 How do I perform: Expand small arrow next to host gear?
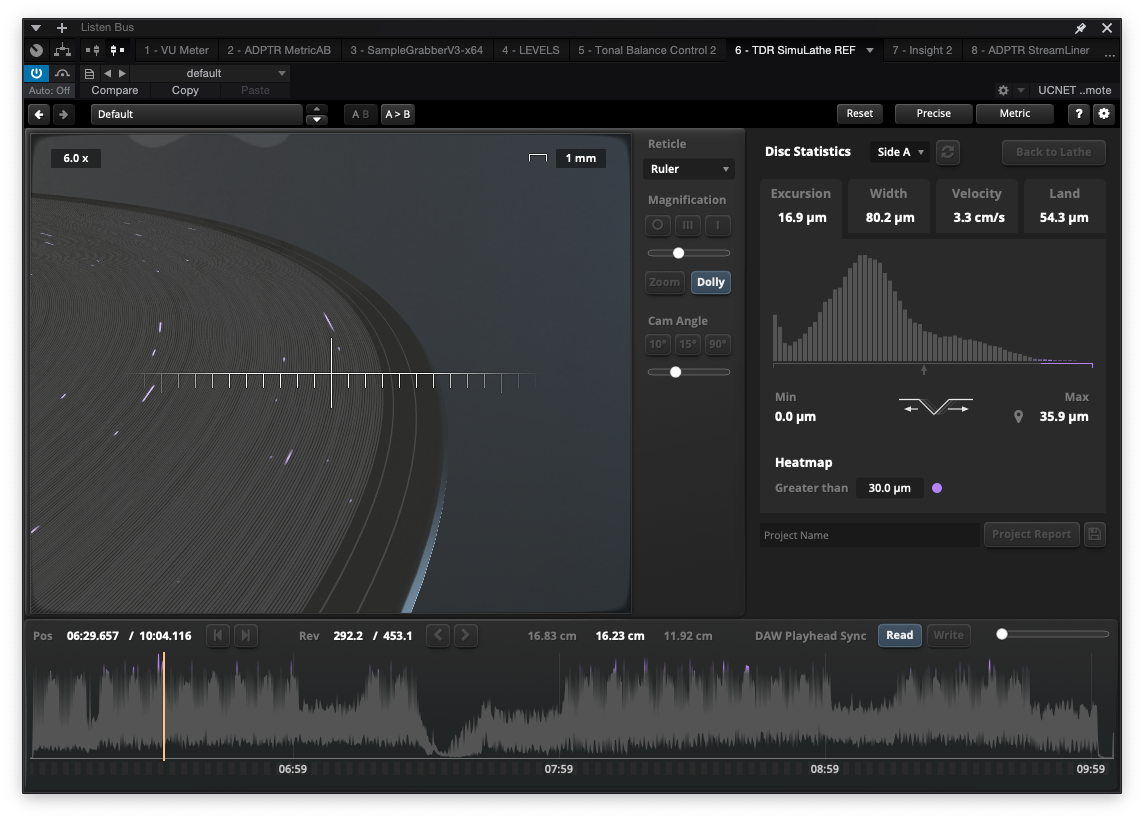(1021, 90)
